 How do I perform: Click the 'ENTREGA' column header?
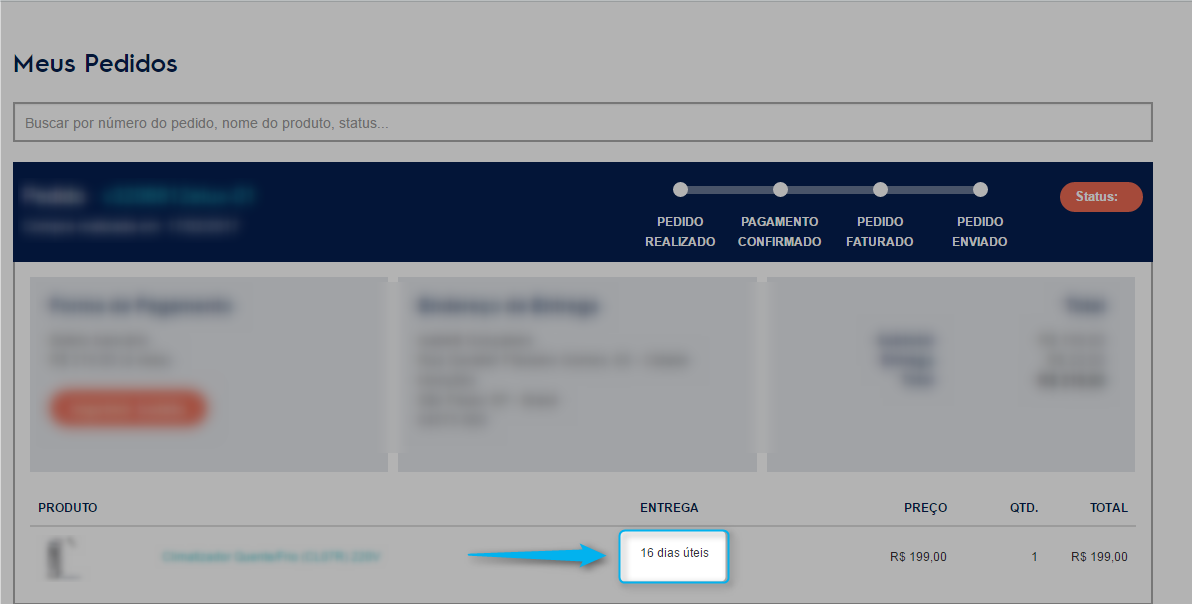669,508
